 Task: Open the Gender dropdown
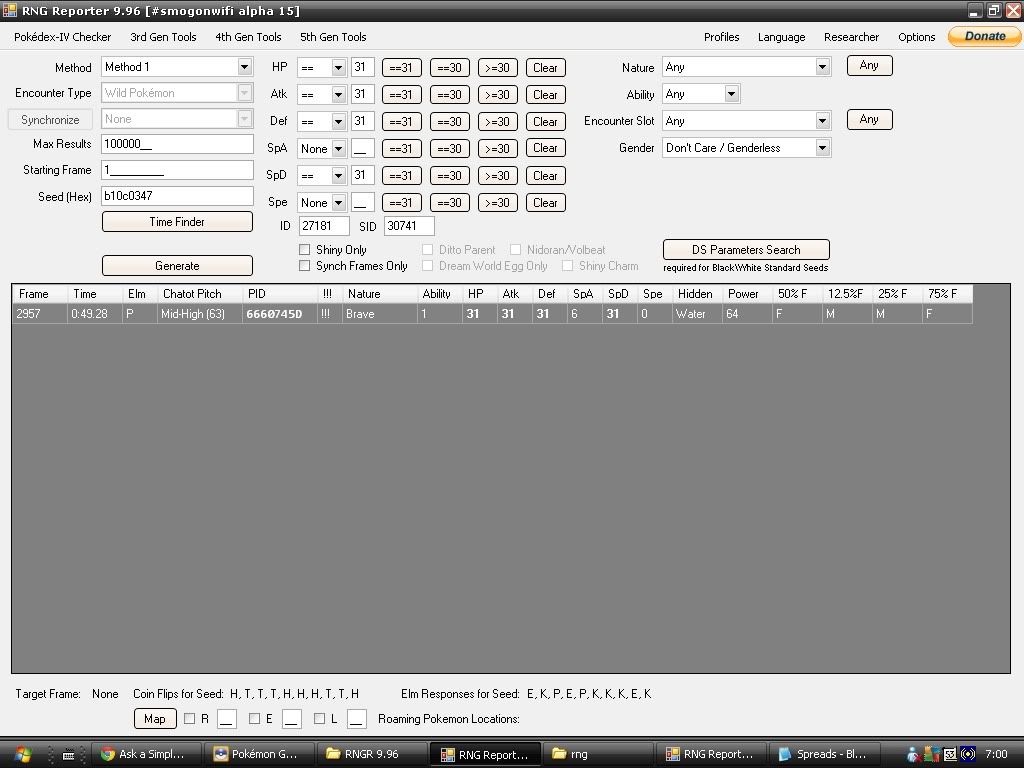pos(822,148)
